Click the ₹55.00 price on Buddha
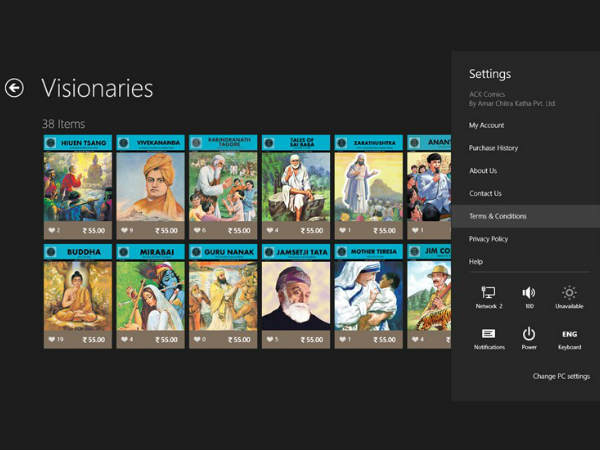 click(94, 339)
